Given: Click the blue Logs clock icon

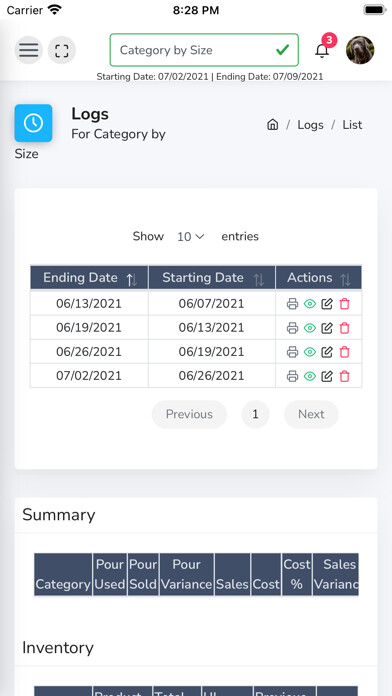Looking at the screenshot, I should point(33,123).
